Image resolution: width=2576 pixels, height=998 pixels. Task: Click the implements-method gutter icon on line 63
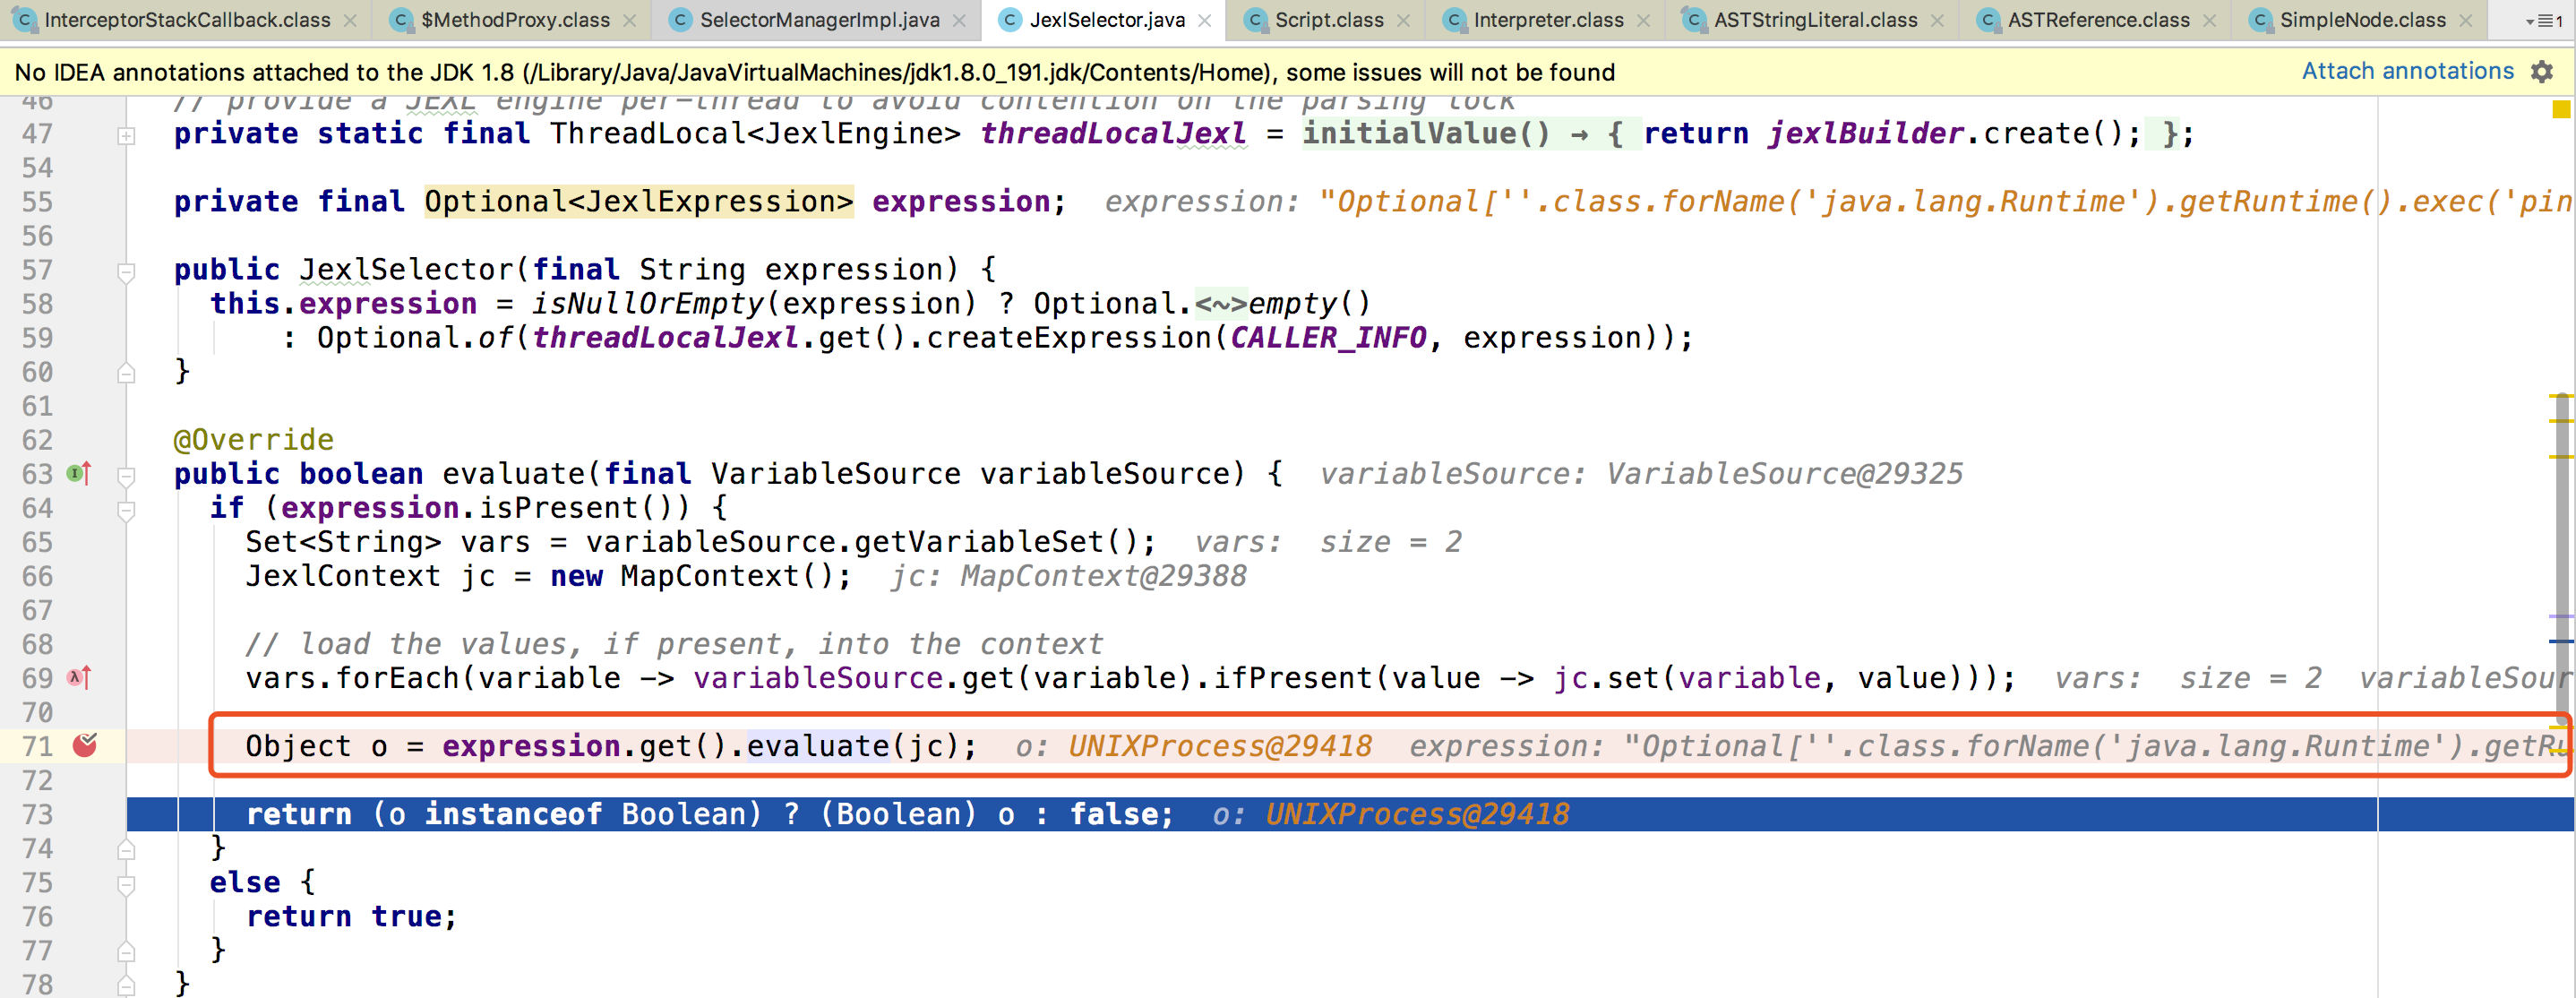(x=79, y=473)
